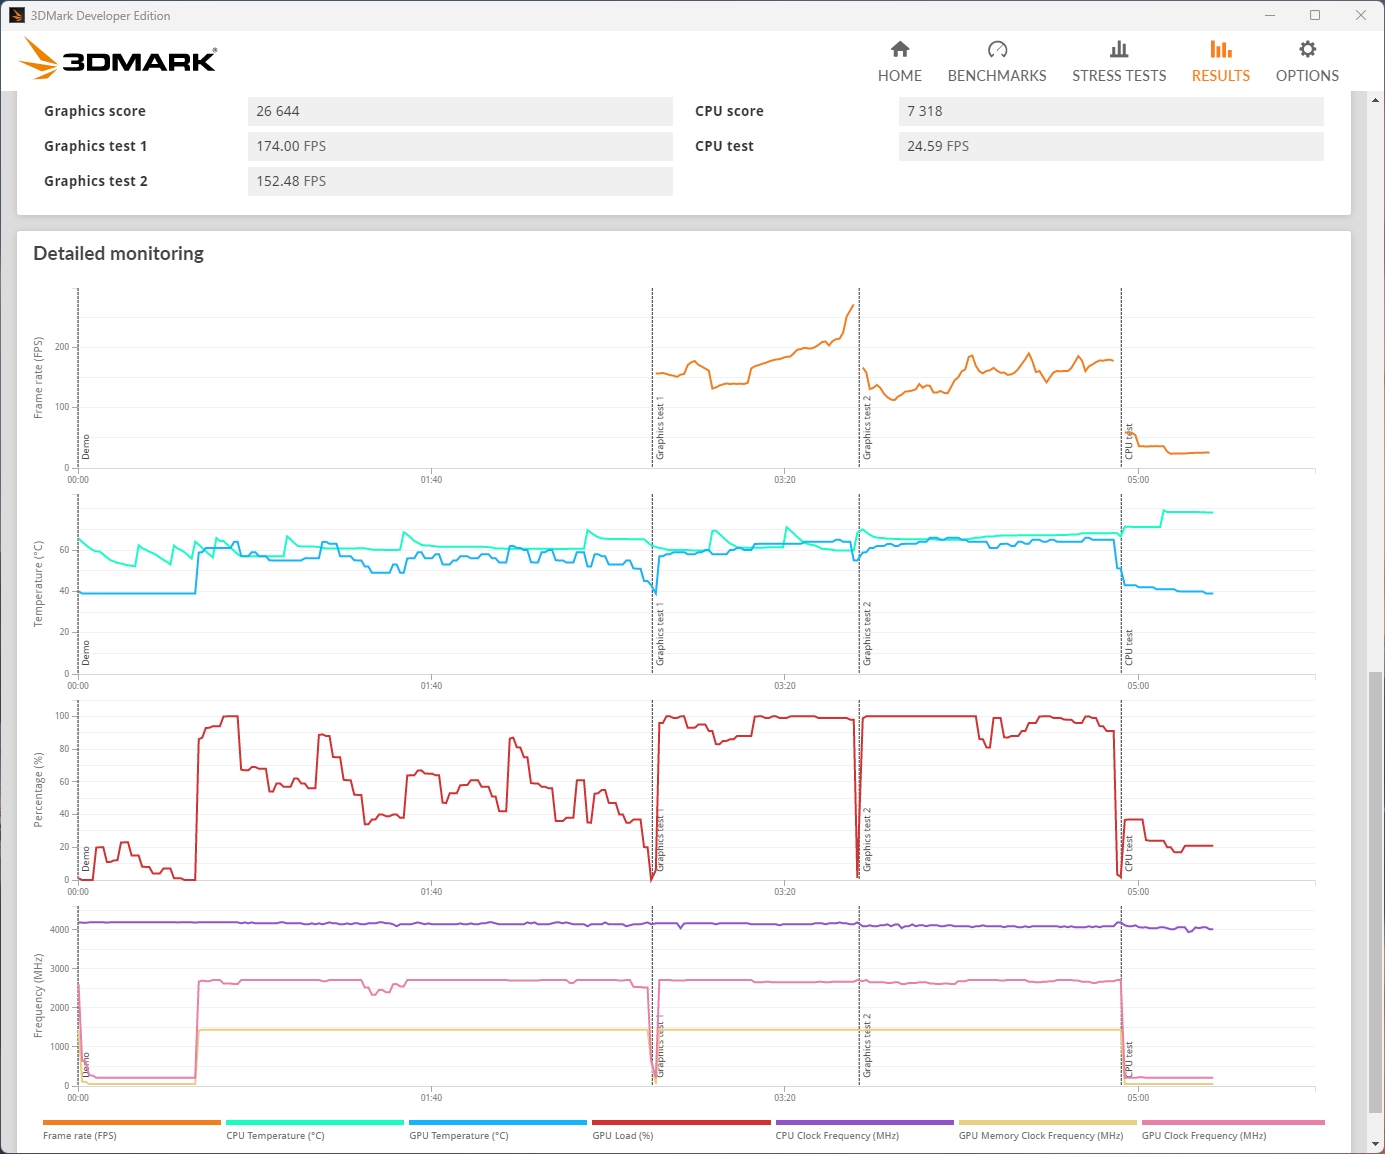Click the 3DMark logo

(118, 59)
